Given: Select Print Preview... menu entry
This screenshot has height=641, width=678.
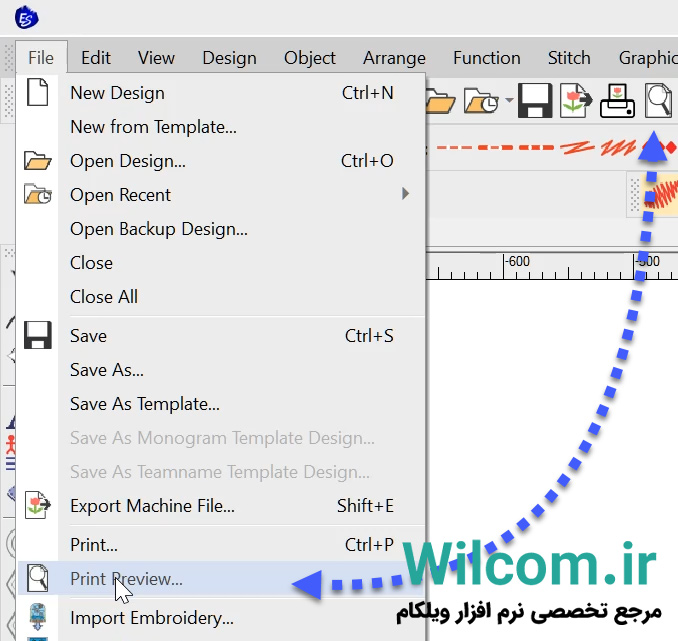Looking at the screenshot, I should click(221, 579).
